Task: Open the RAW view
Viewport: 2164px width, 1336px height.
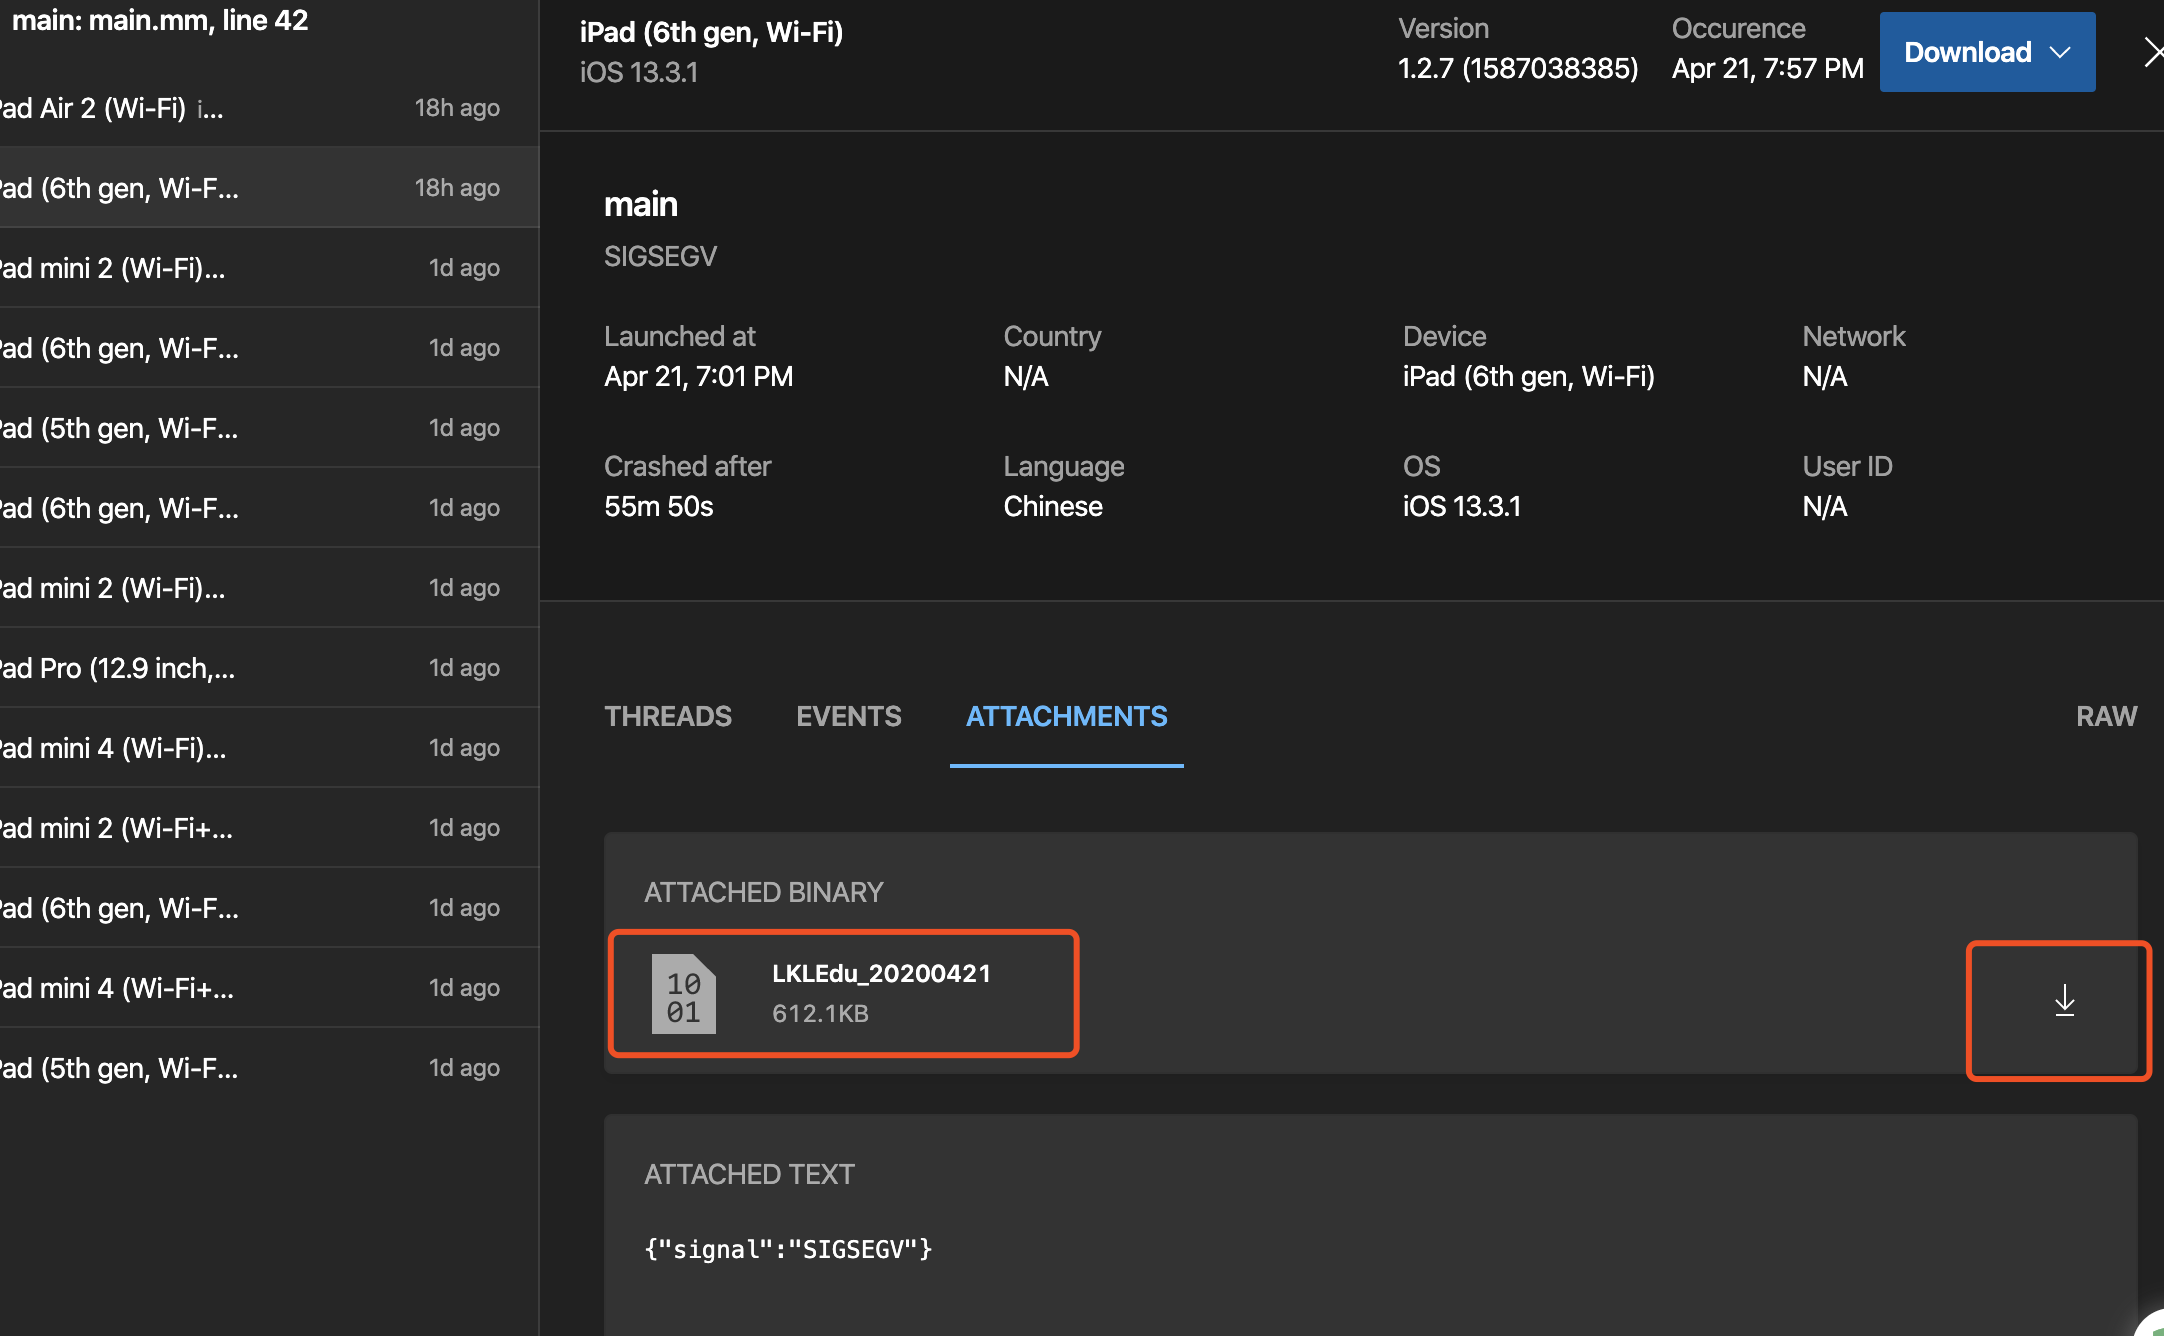Action: pos(2106,716)
